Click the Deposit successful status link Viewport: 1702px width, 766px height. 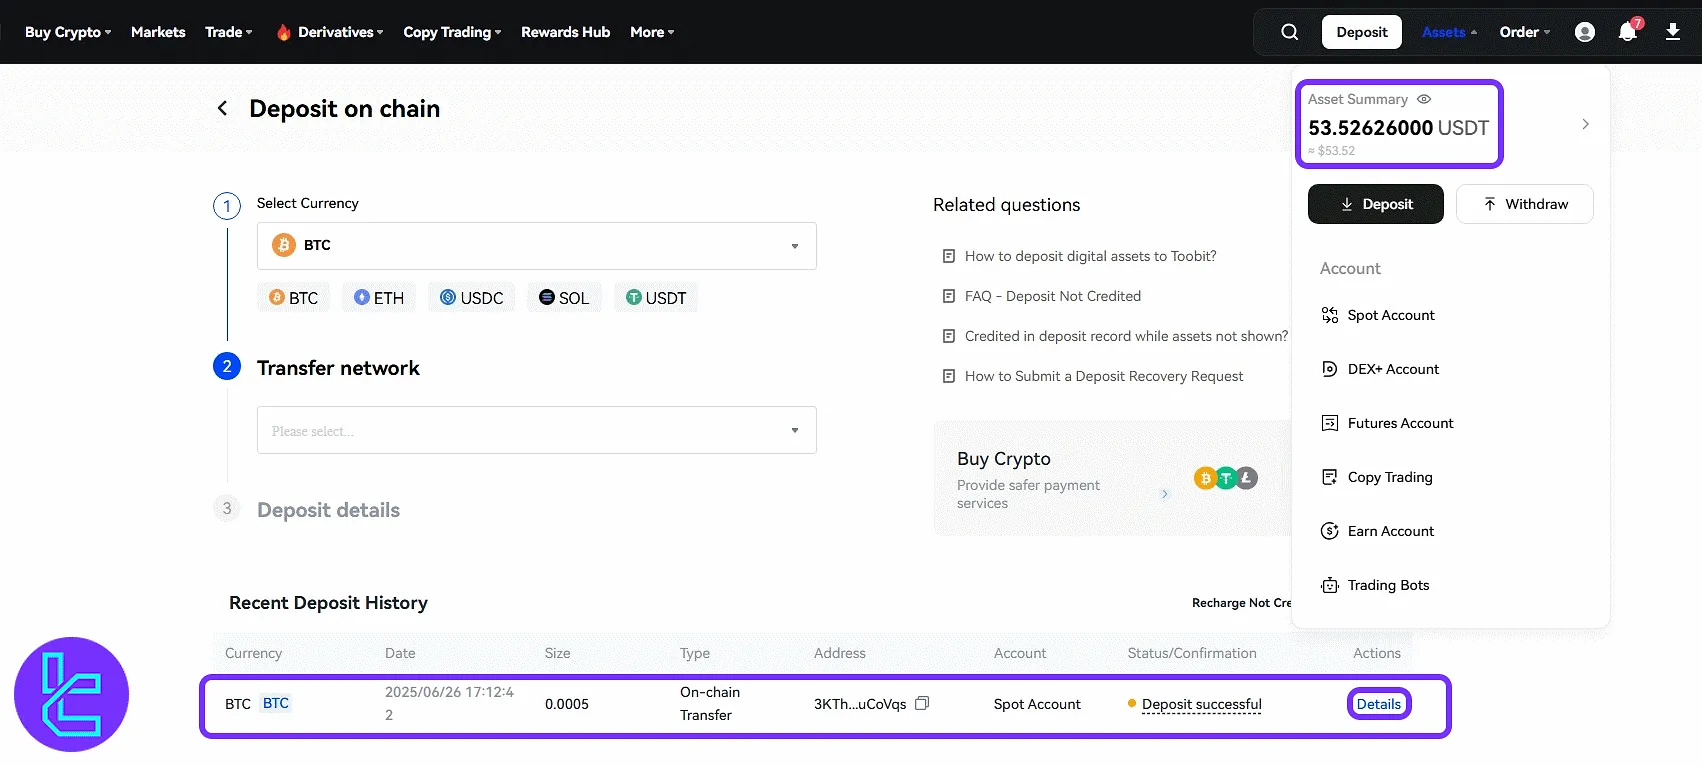1201,704
